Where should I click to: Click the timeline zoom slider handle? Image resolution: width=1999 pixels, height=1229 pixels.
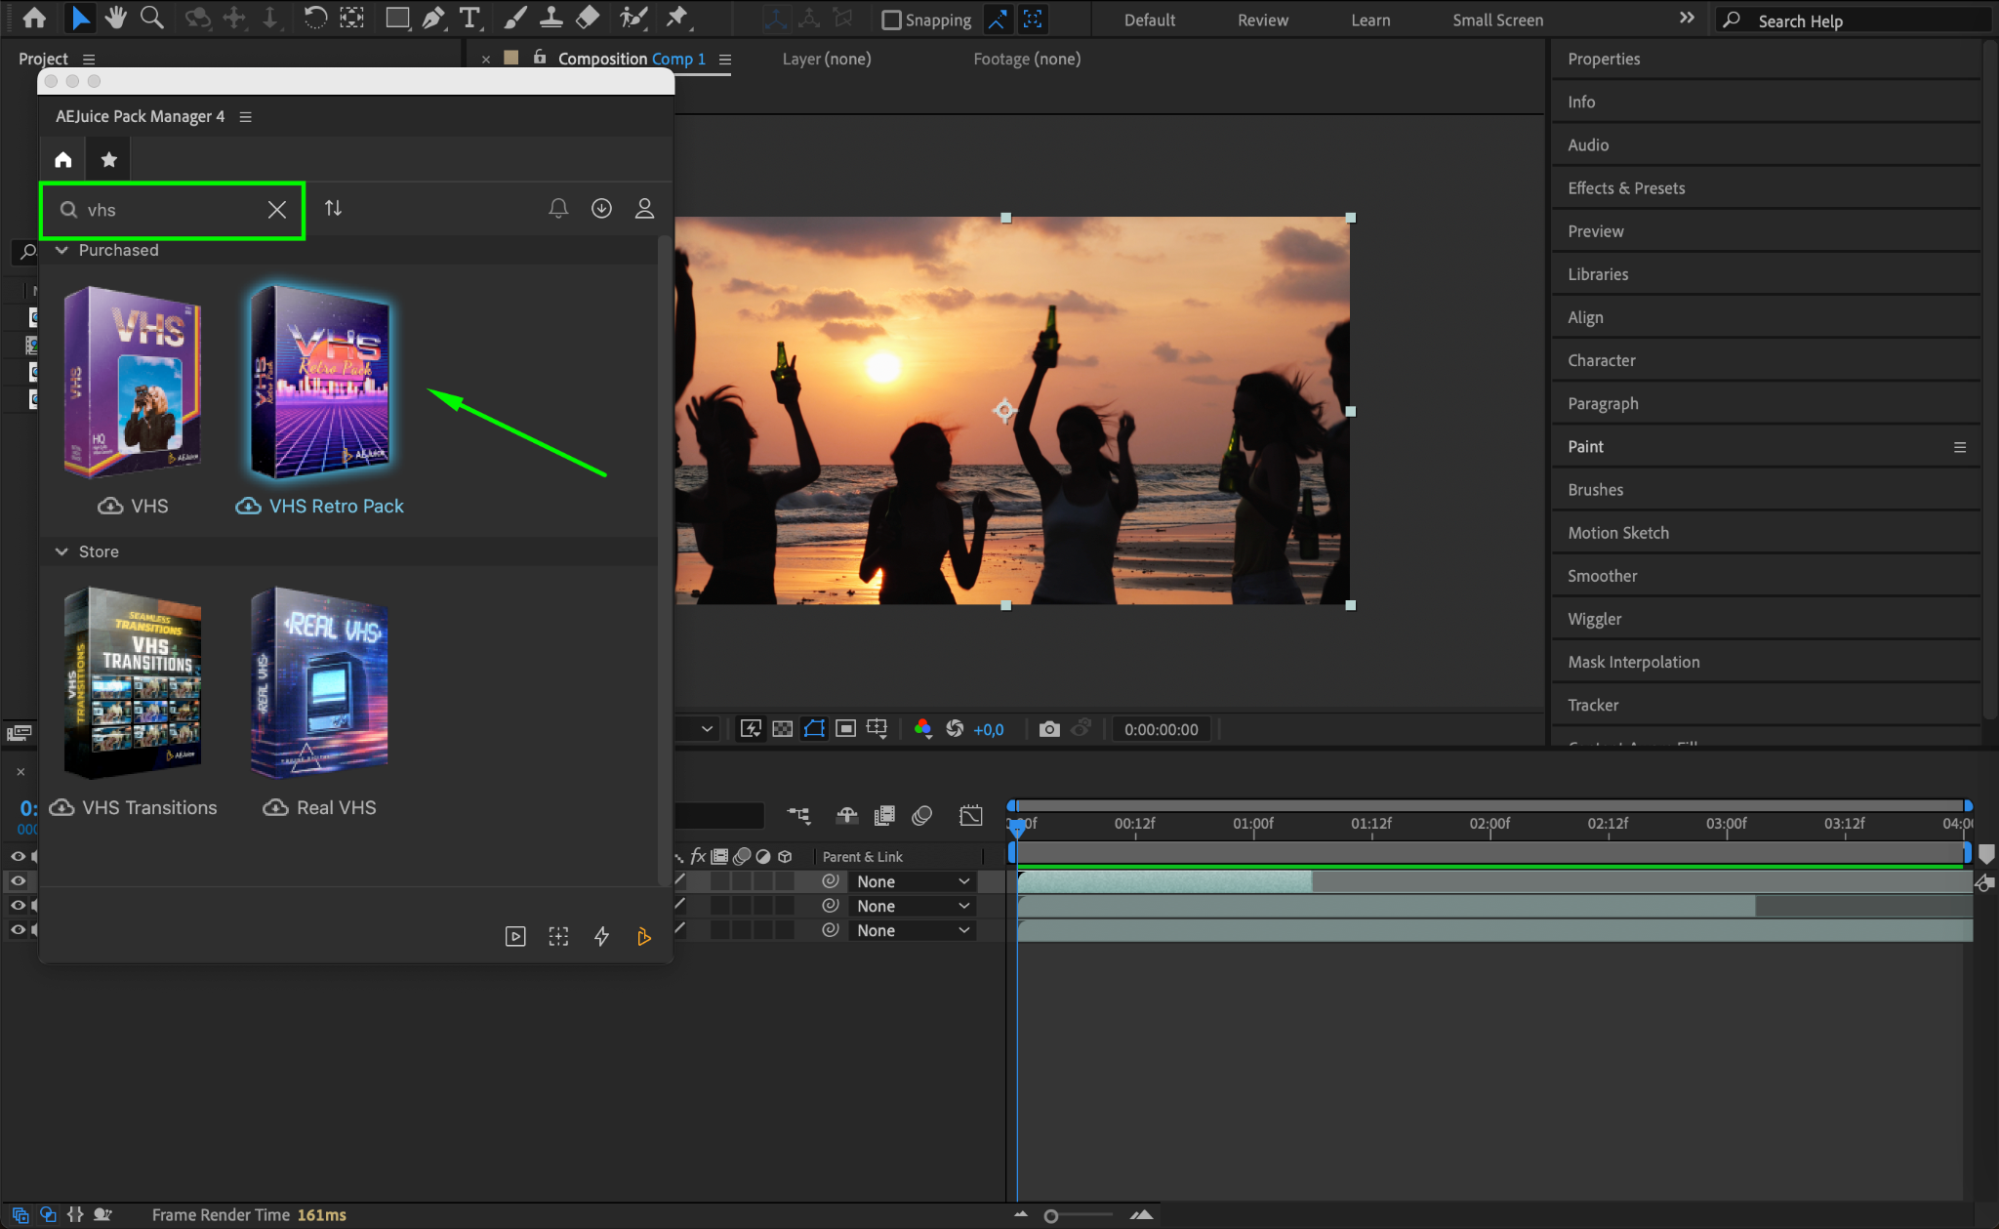click(1051, 1216)
